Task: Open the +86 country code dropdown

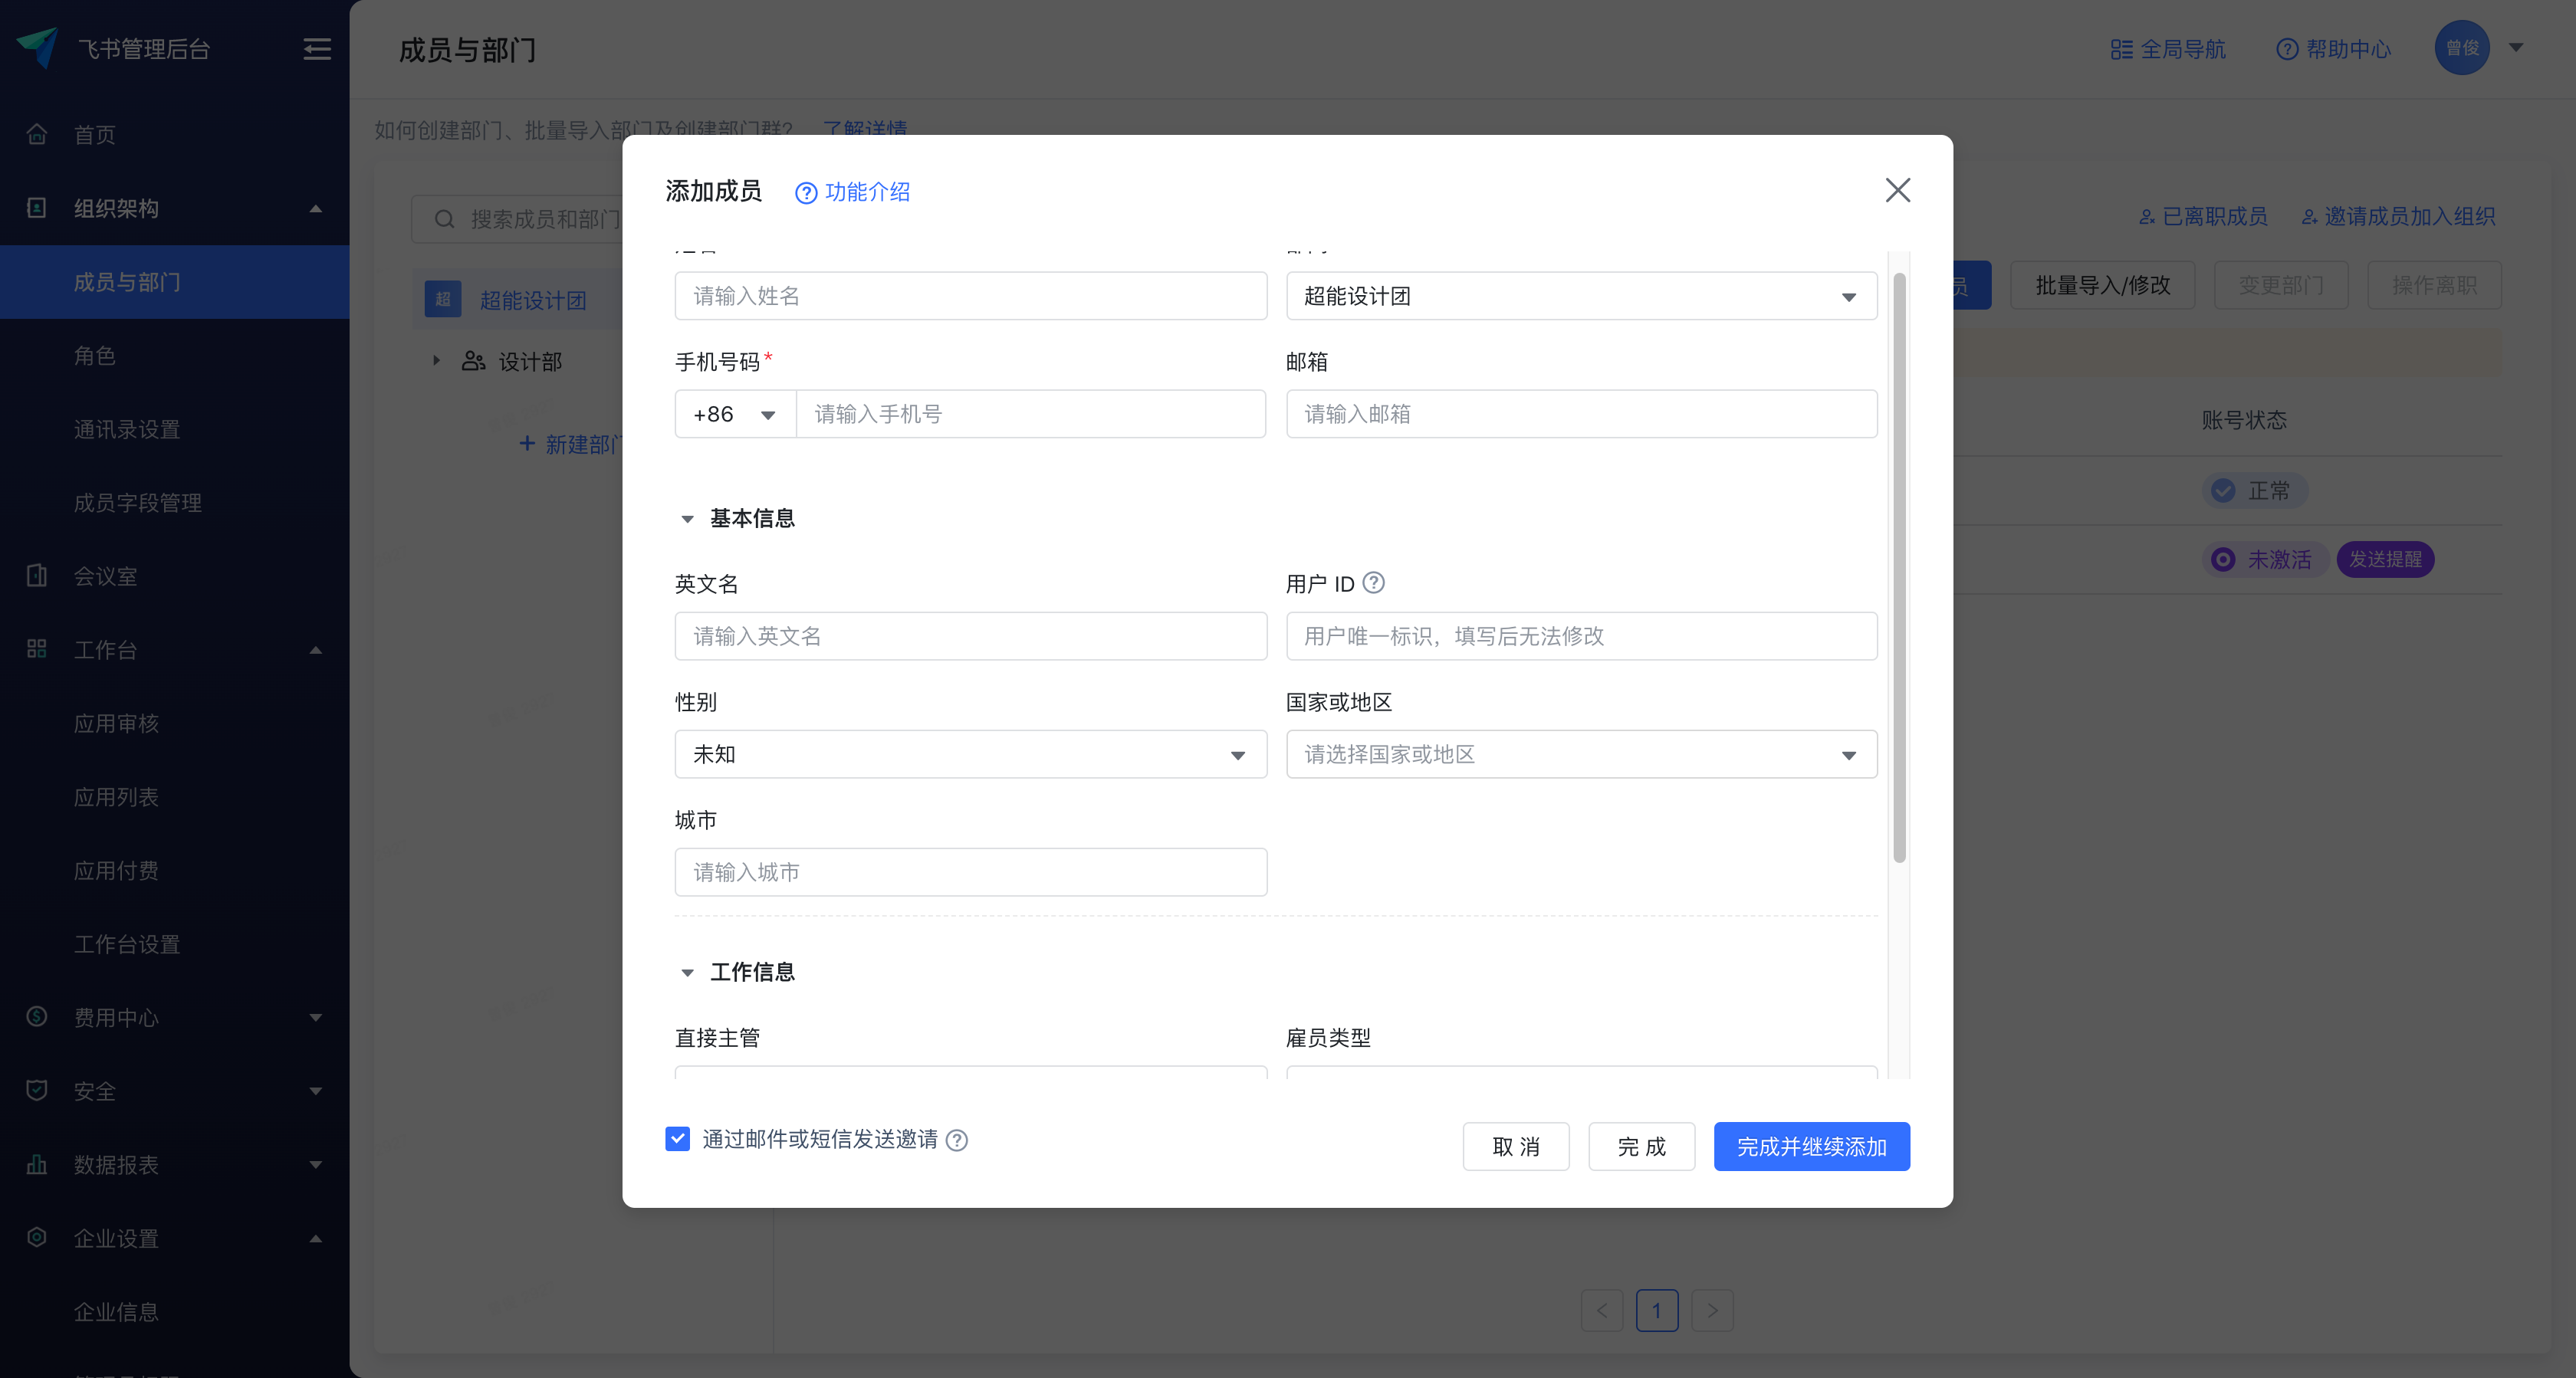Action: tap(735, 414)
